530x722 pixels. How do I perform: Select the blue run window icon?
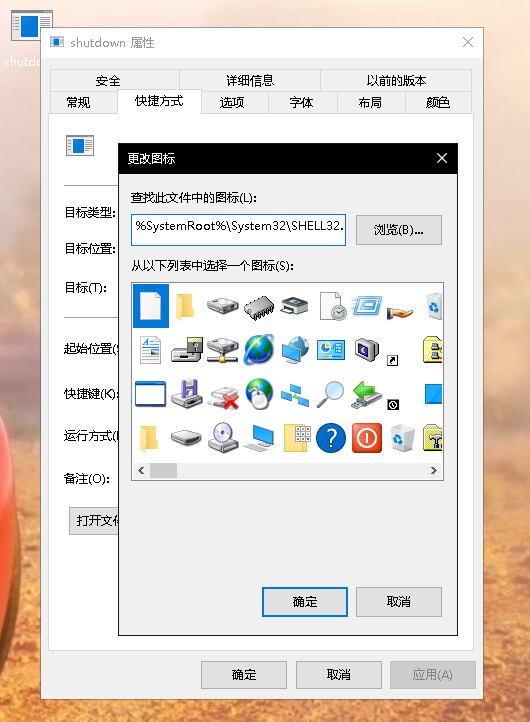click(x=367, y=306)
